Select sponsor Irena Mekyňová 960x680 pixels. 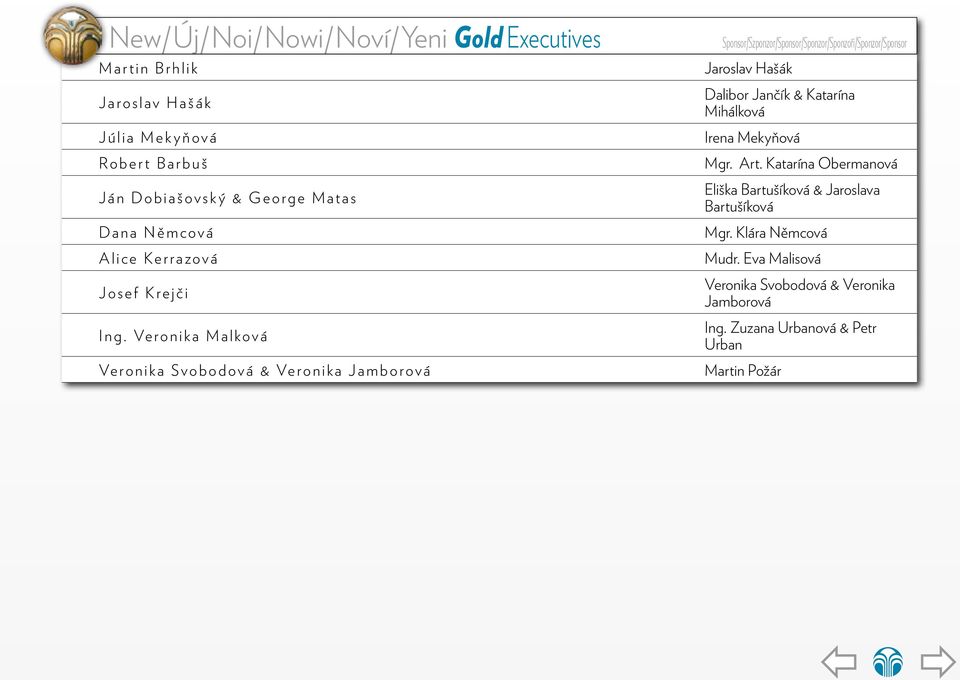point(752,138)
